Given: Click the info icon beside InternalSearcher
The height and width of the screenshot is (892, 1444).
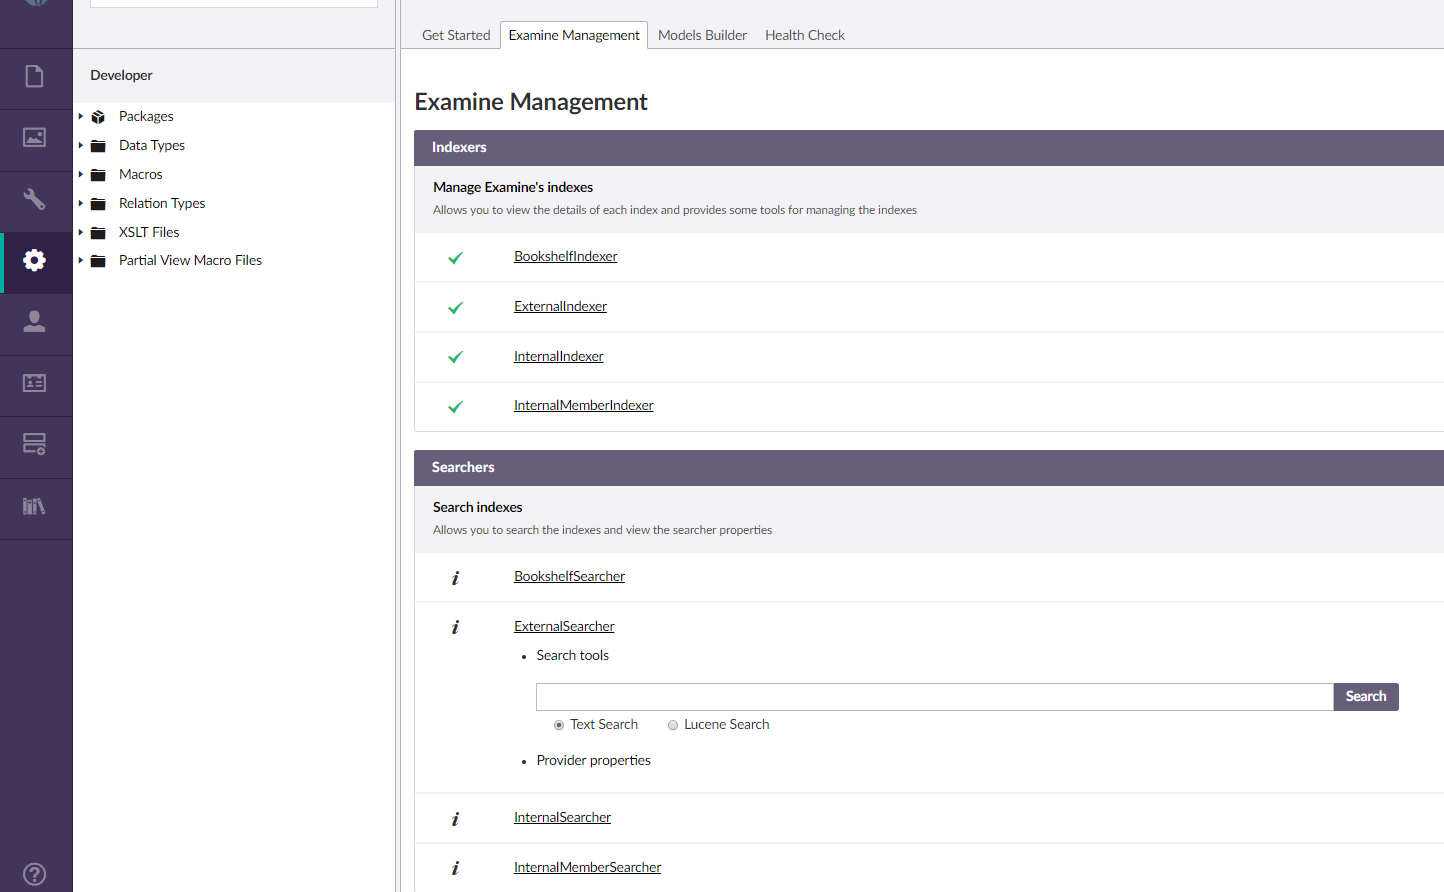Looking at the screenshot, I should 455,819.
